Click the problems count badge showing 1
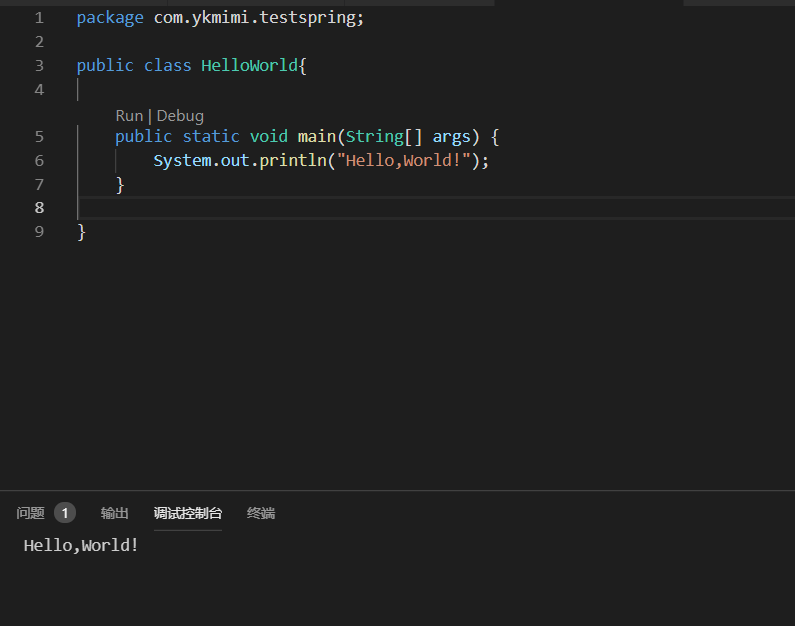The height and width of the screenshot is (626, 795). click(65, 513)
